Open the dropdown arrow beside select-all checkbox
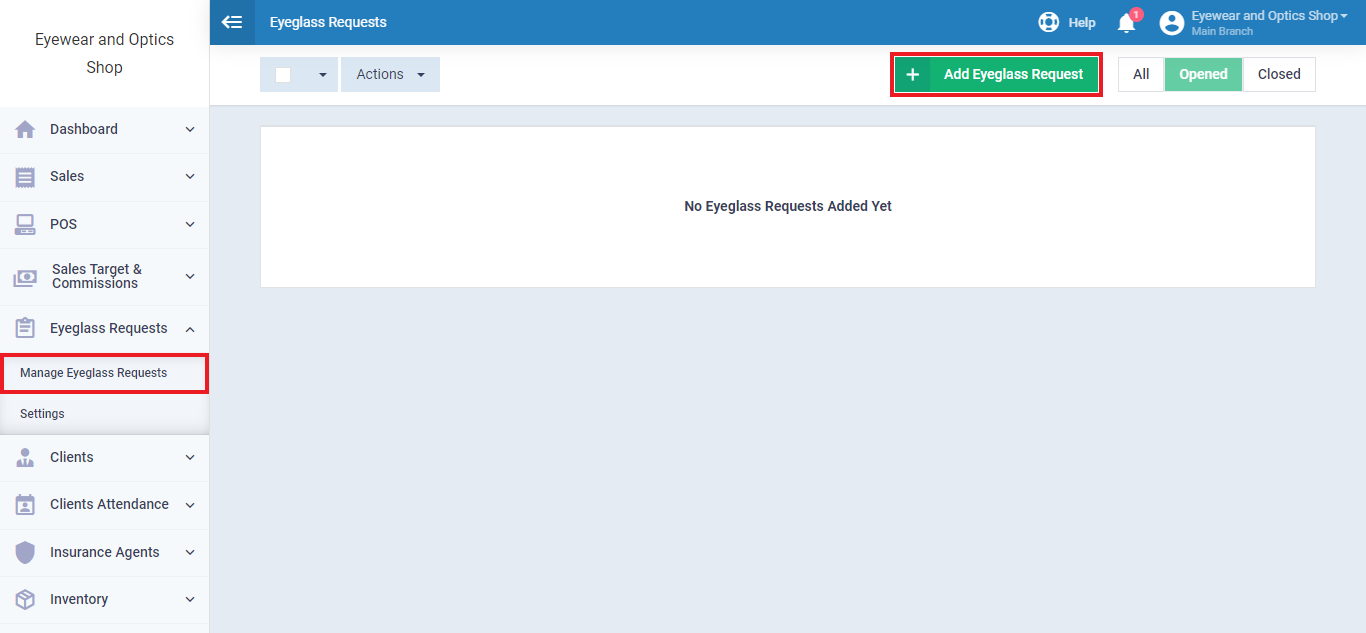This screenshot has height=633, width=1366. (322, 75)
